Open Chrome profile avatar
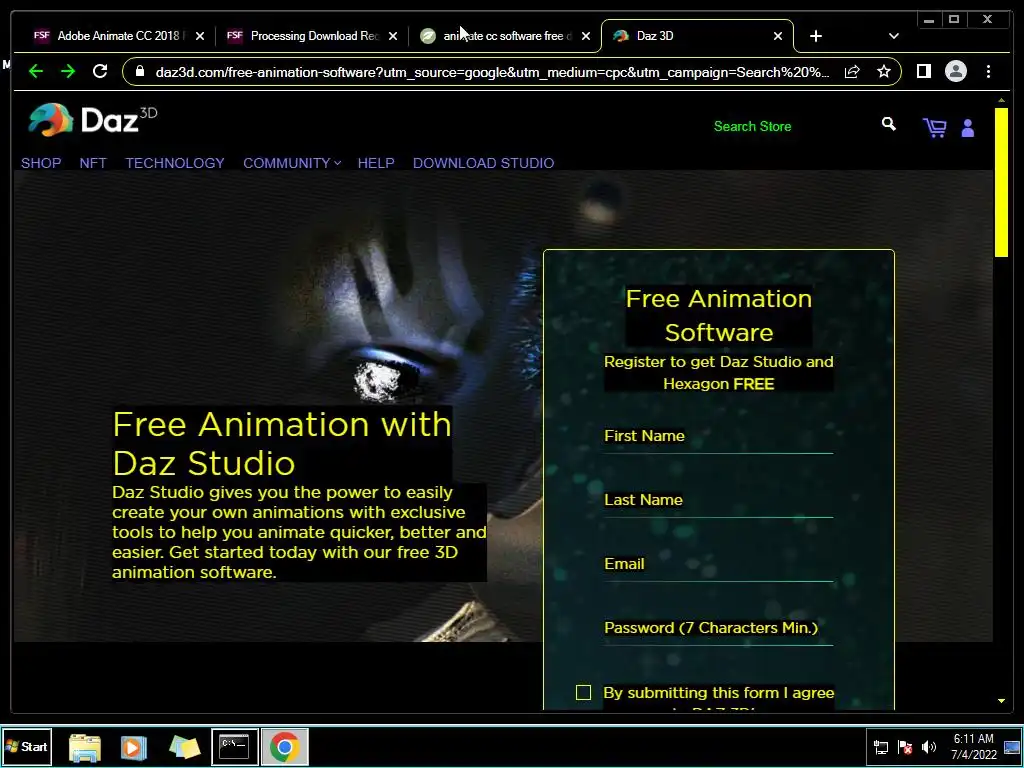Image resolution: width=1024 pixels, height=768 pixels. click(x=955, y=71)
